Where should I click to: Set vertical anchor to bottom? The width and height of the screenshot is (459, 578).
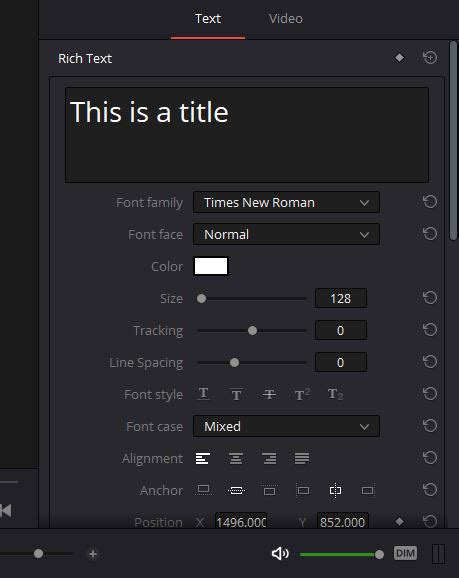[203, 490]
